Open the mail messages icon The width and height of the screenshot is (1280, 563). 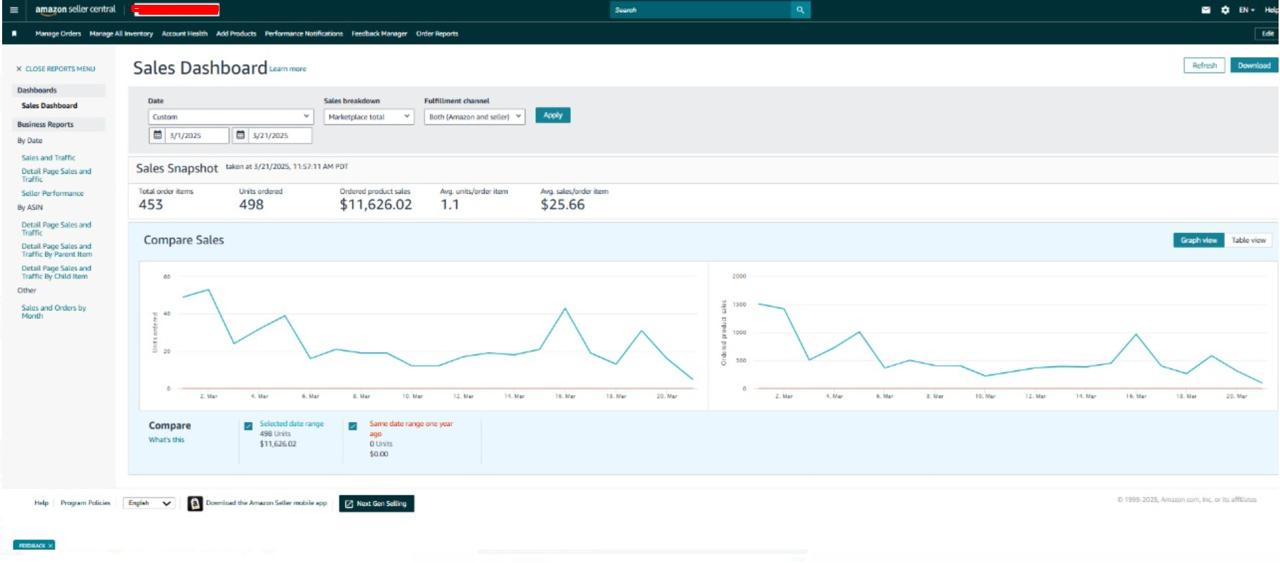click(x=1206, y=10)
